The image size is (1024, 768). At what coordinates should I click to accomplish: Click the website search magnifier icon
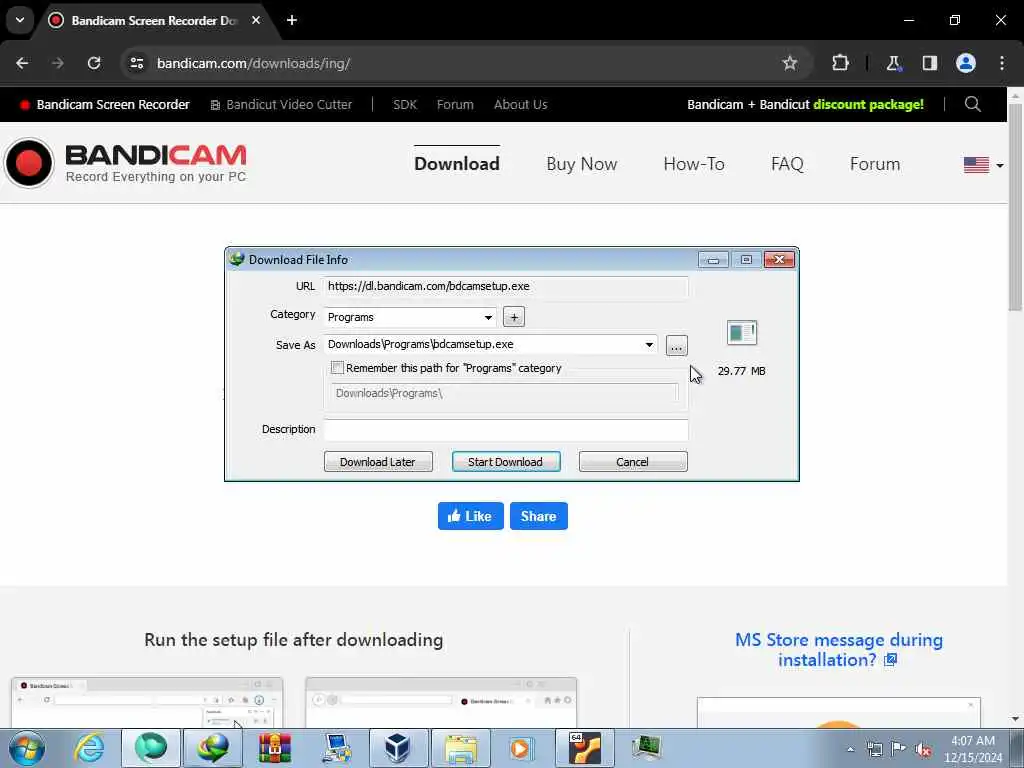972,104
